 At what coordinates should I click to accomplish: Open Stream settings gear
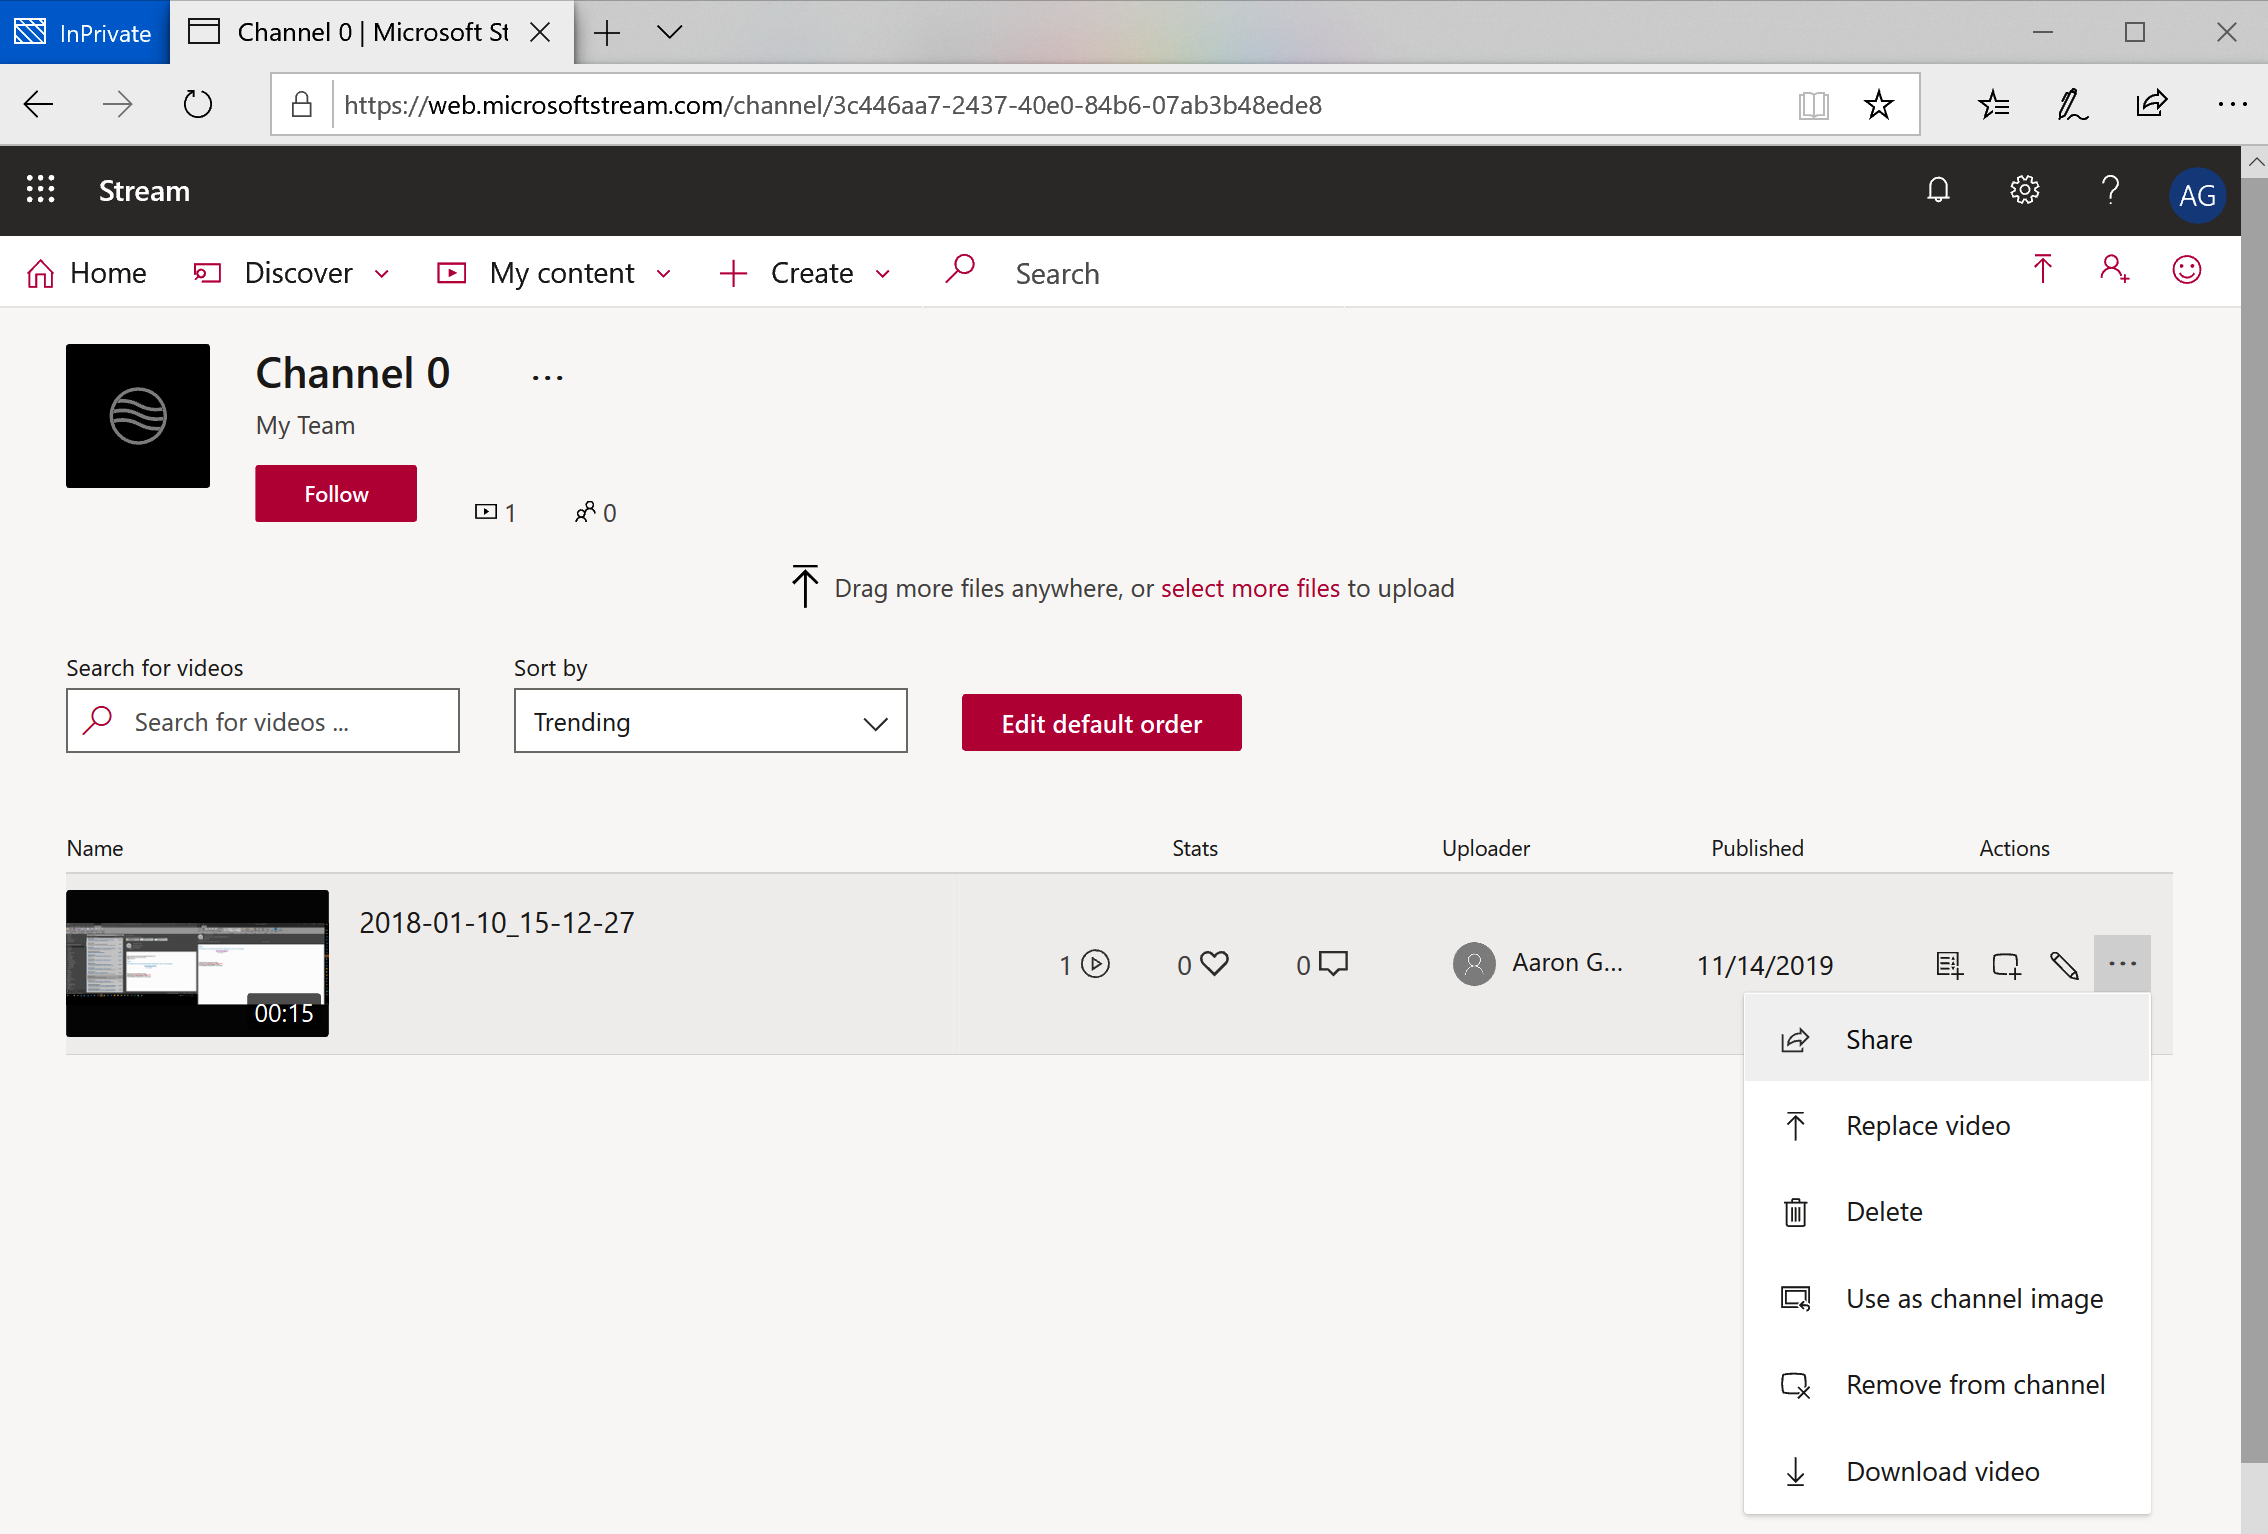click(2024, 190)
